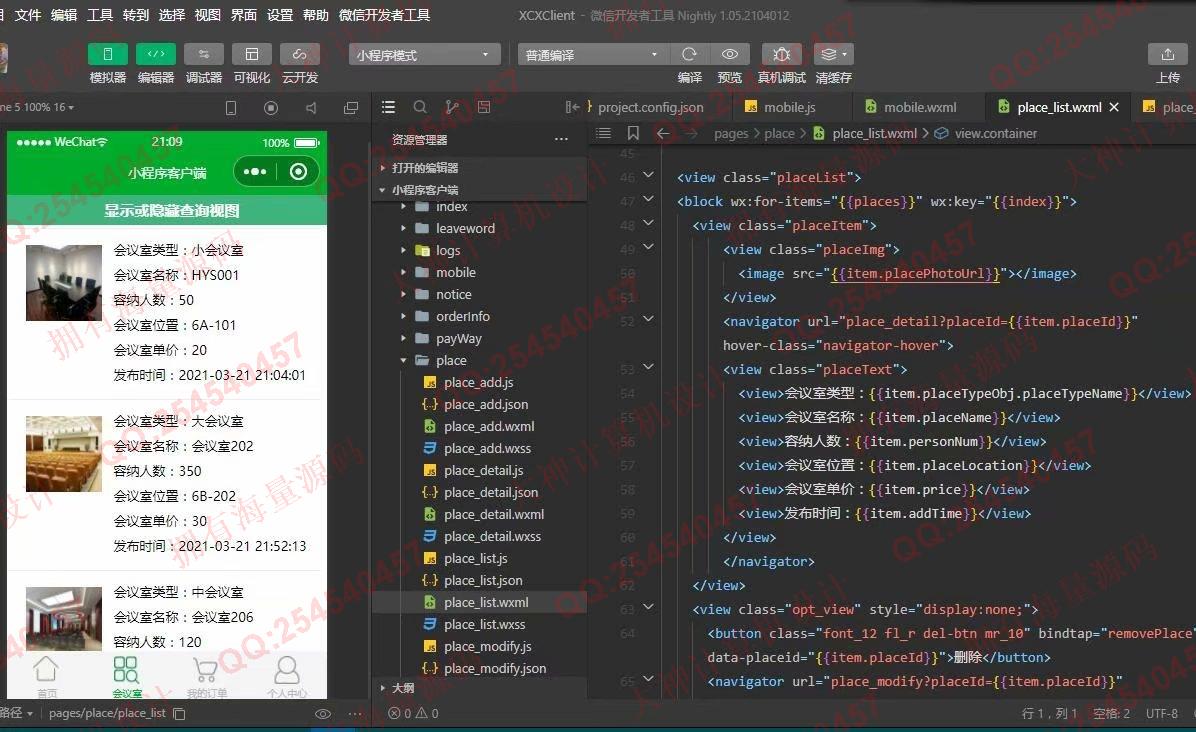Click view.container in the breadcrumb
The width and height of the screenshot is (1196, 732).
995,133
